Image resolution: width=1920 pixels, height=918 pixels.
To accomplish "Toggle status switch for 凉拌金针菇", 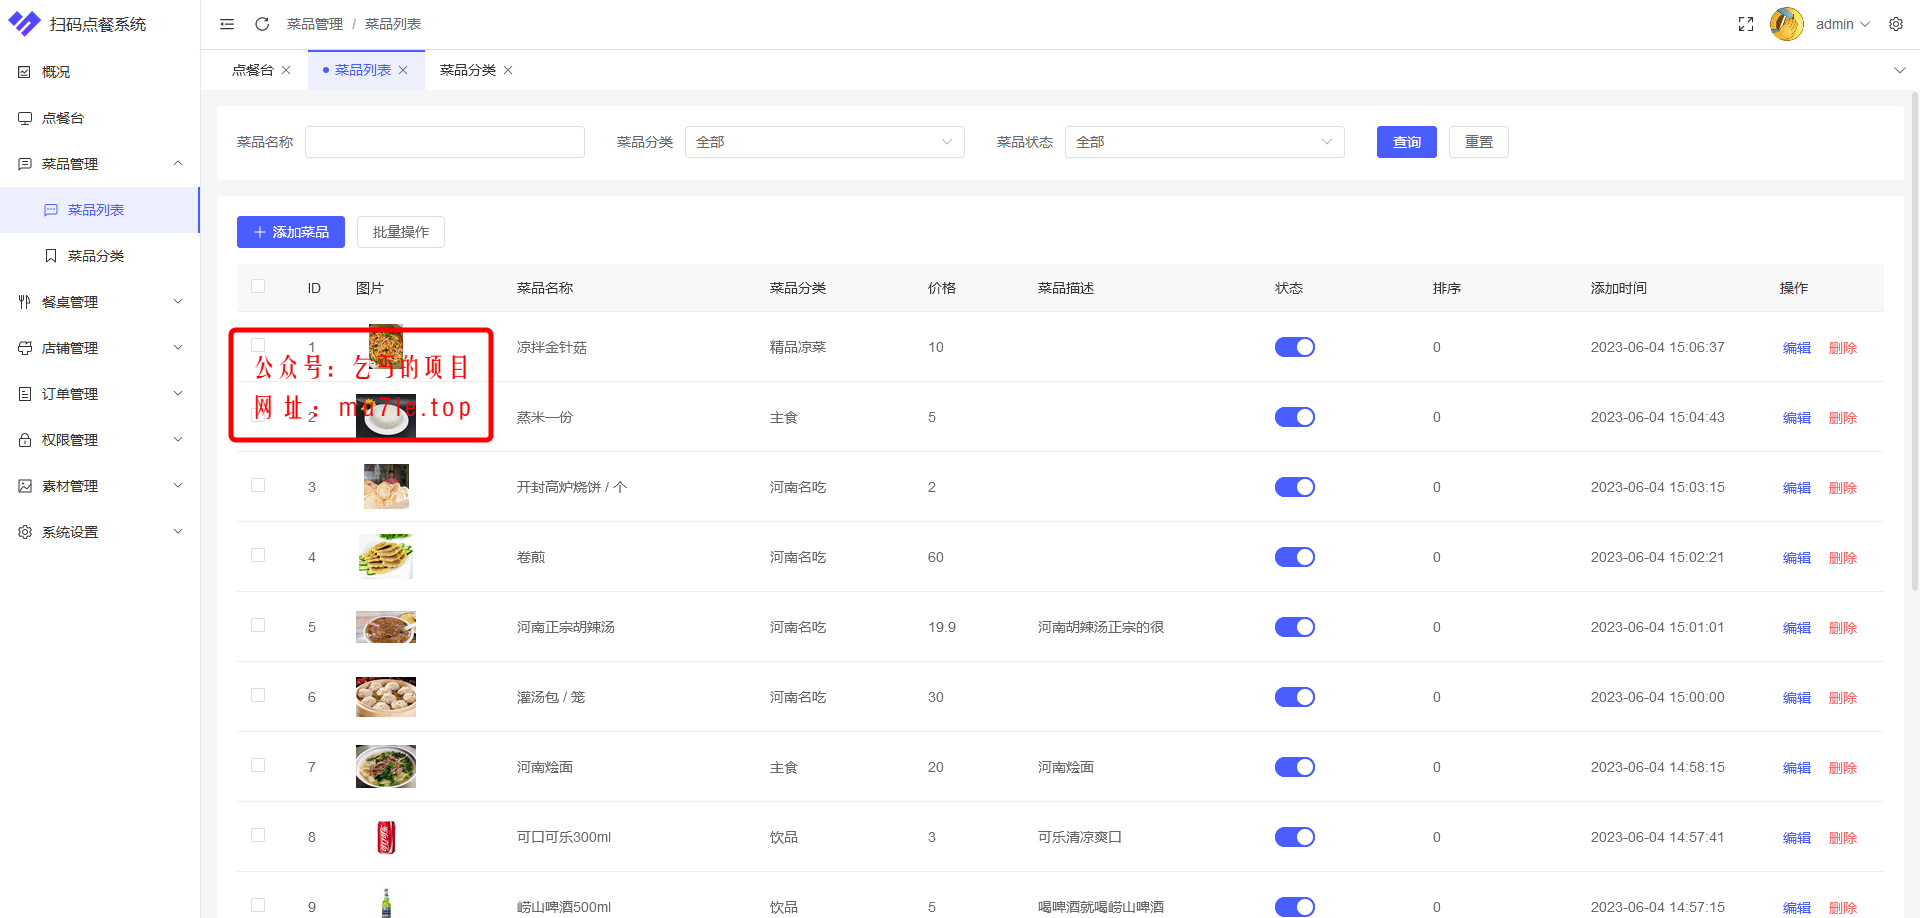I will [x=1295, y=347].
